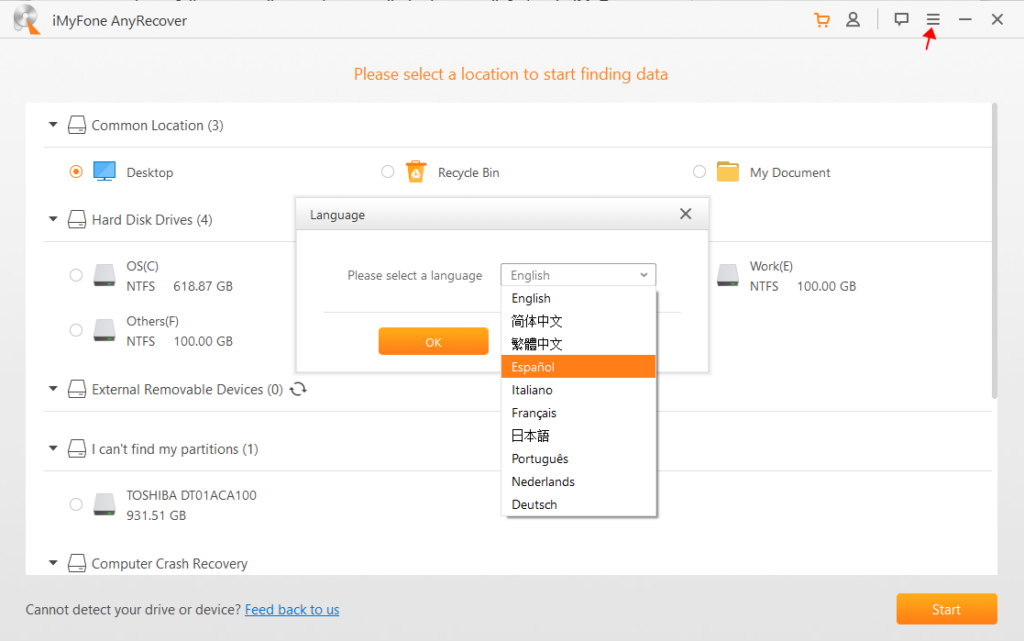
Task: Choose 简体中文 from the language list
Action: pyautogui.click(x=578, y=321)
